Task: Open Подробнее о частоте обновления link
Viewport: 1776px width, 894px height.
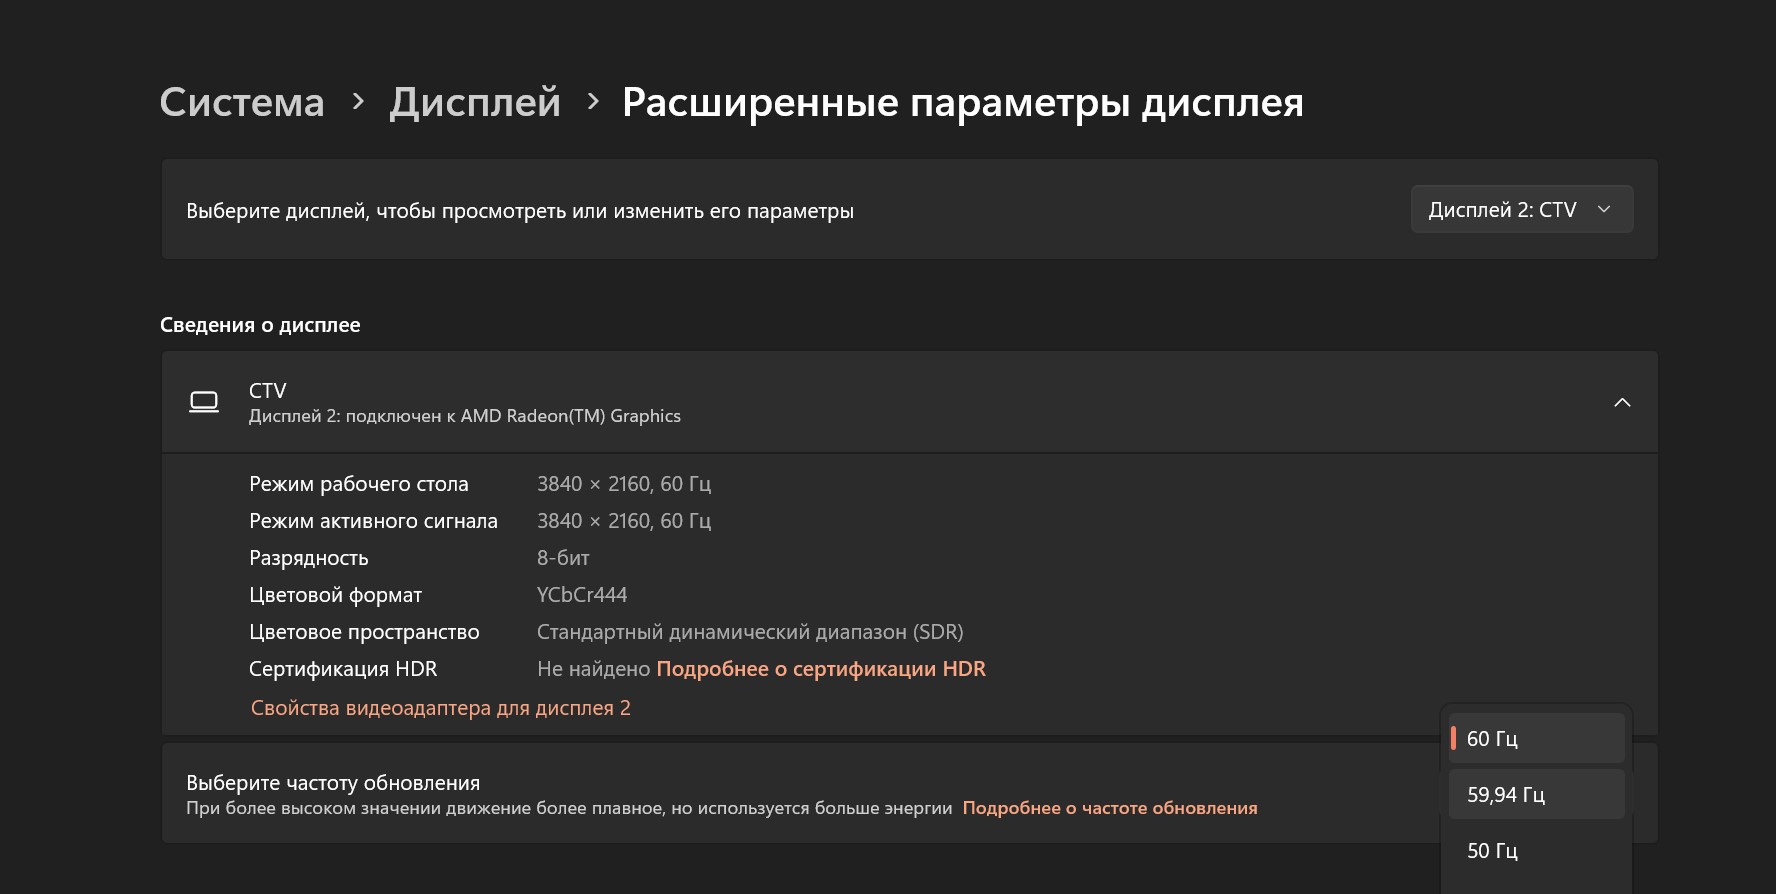Action: [1110, 808]
